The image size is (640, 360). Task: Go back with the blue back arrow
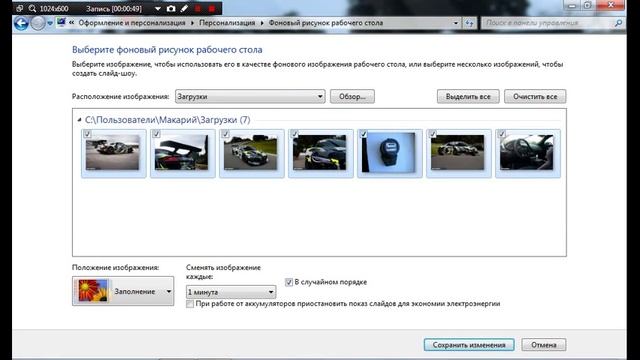point(21,23)
